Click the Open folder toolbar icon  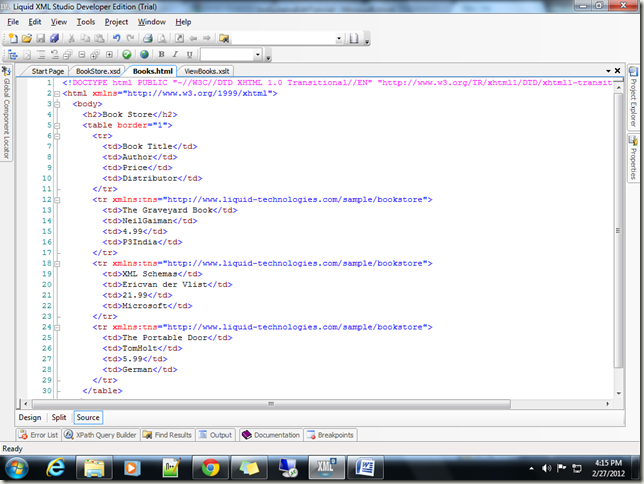[x=26, y=38]
